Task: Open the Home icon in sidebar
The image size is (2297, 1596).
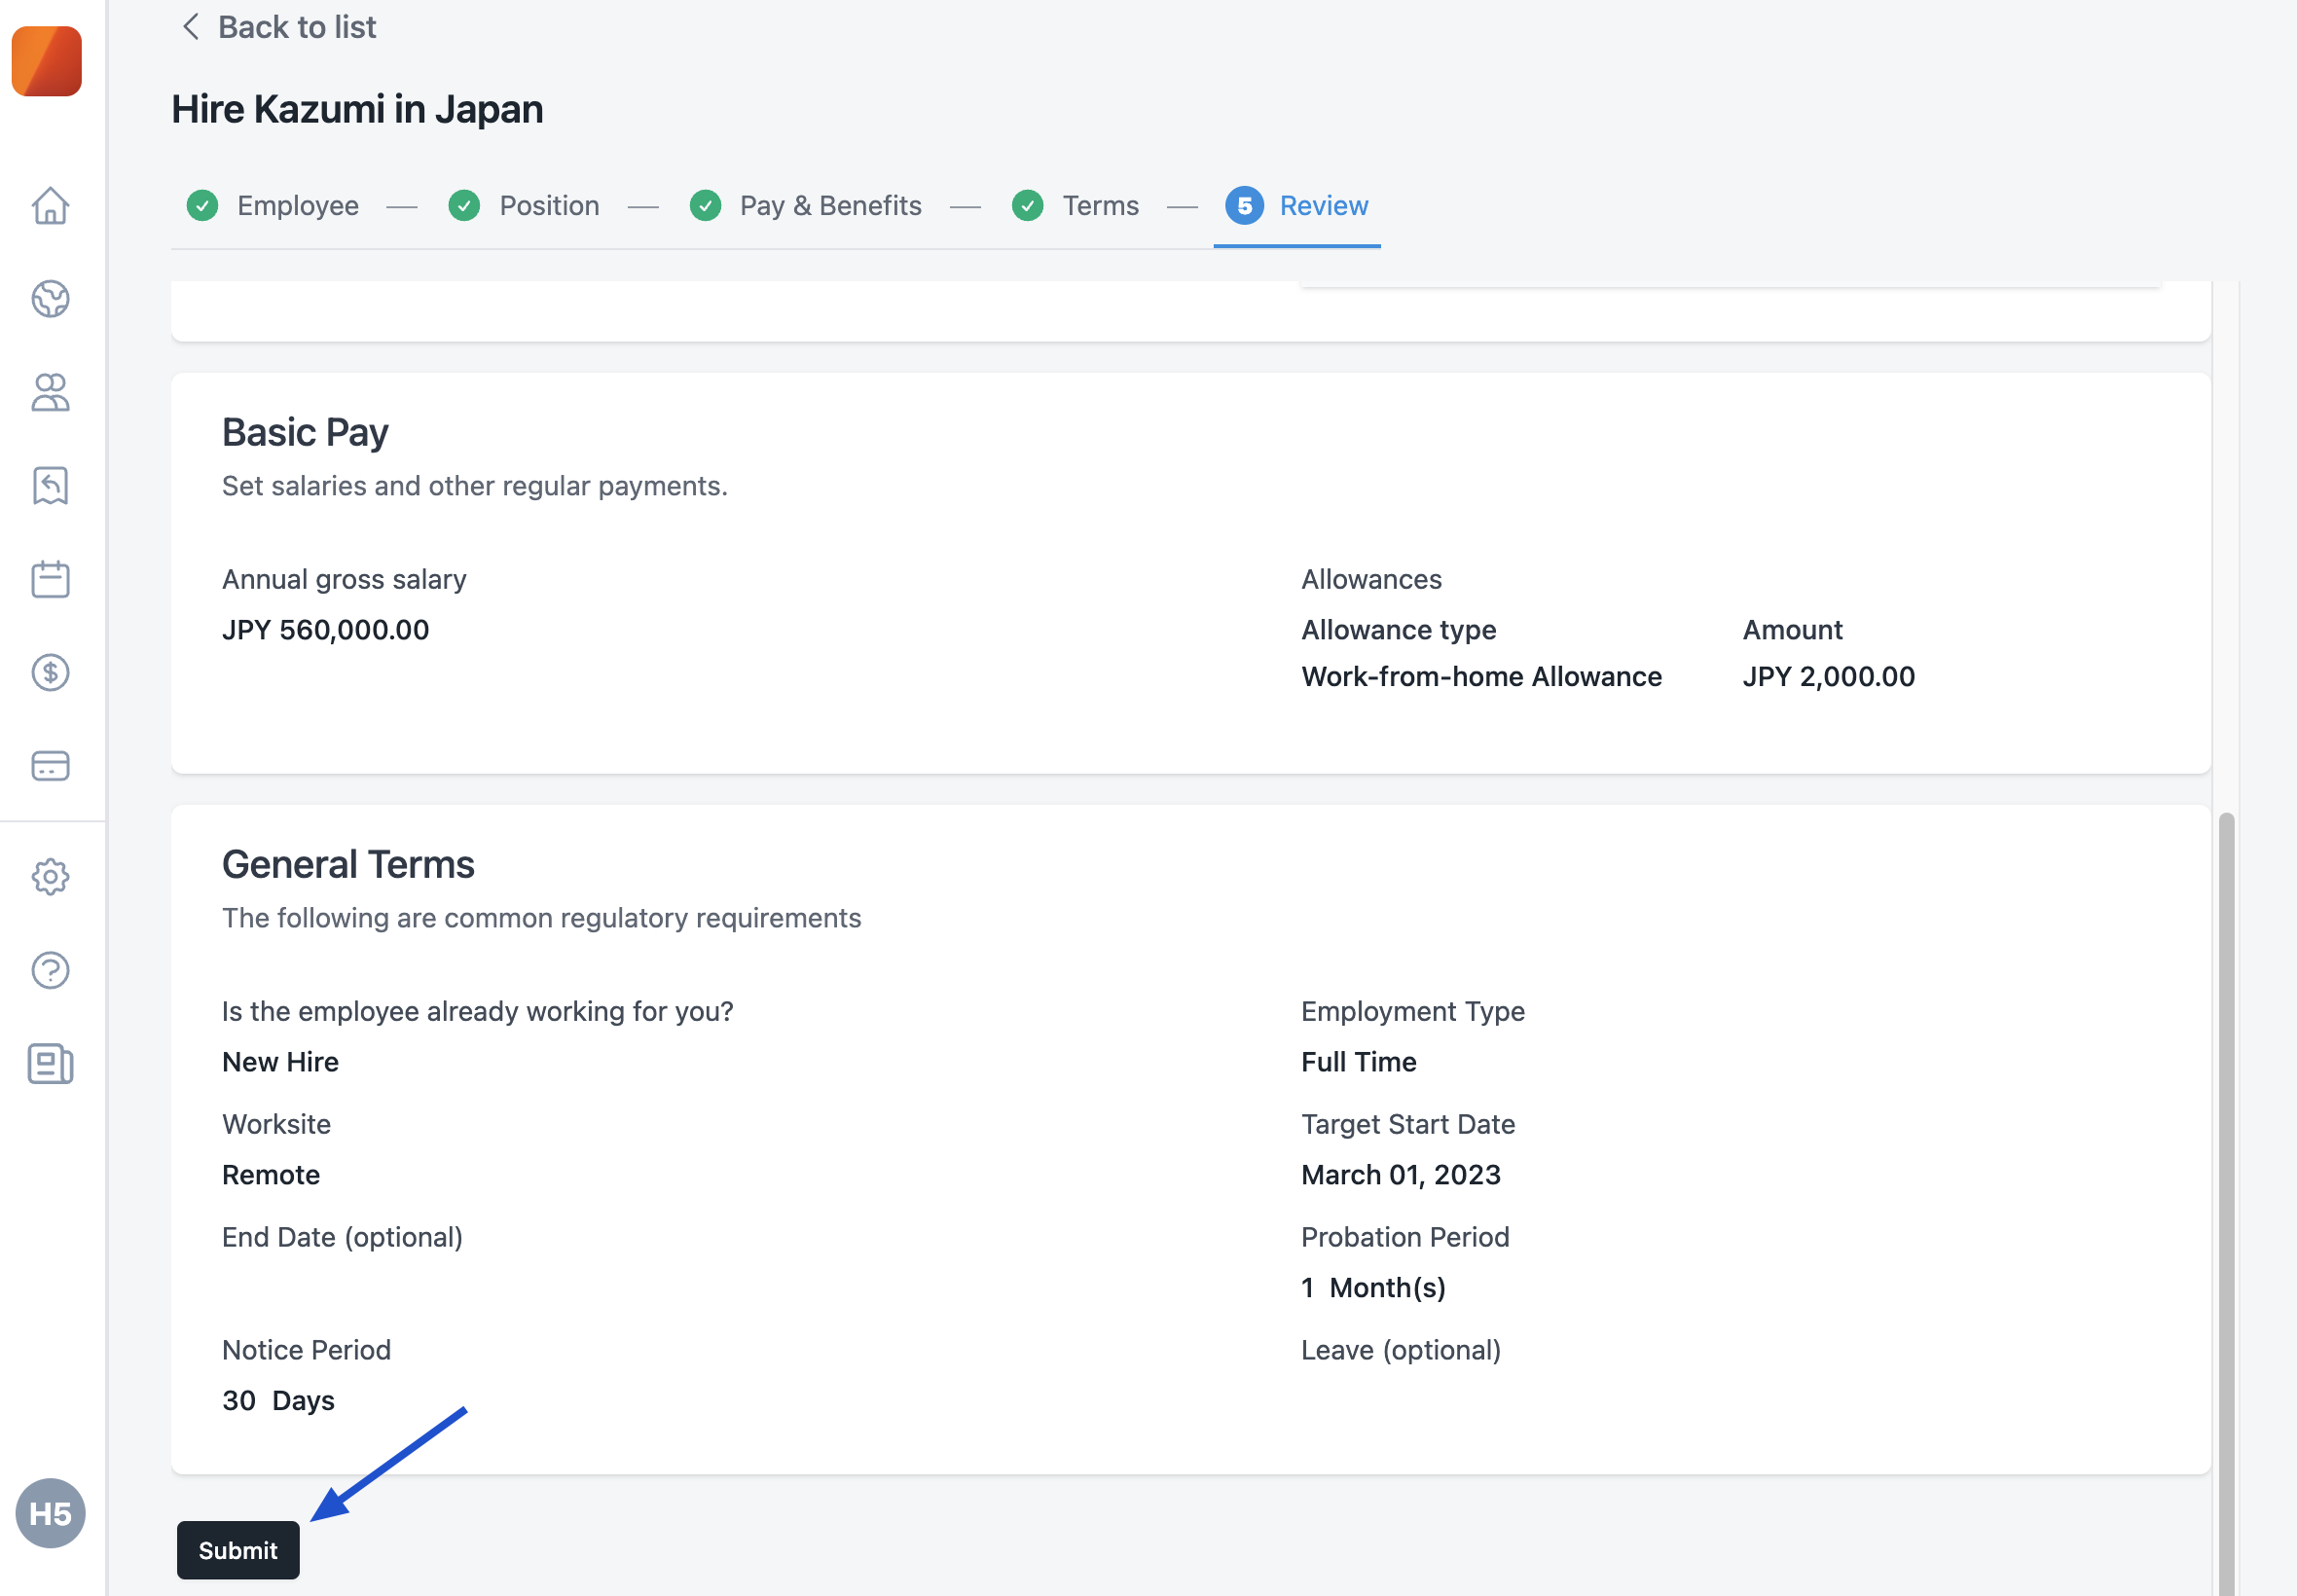Action: (50, 206)
